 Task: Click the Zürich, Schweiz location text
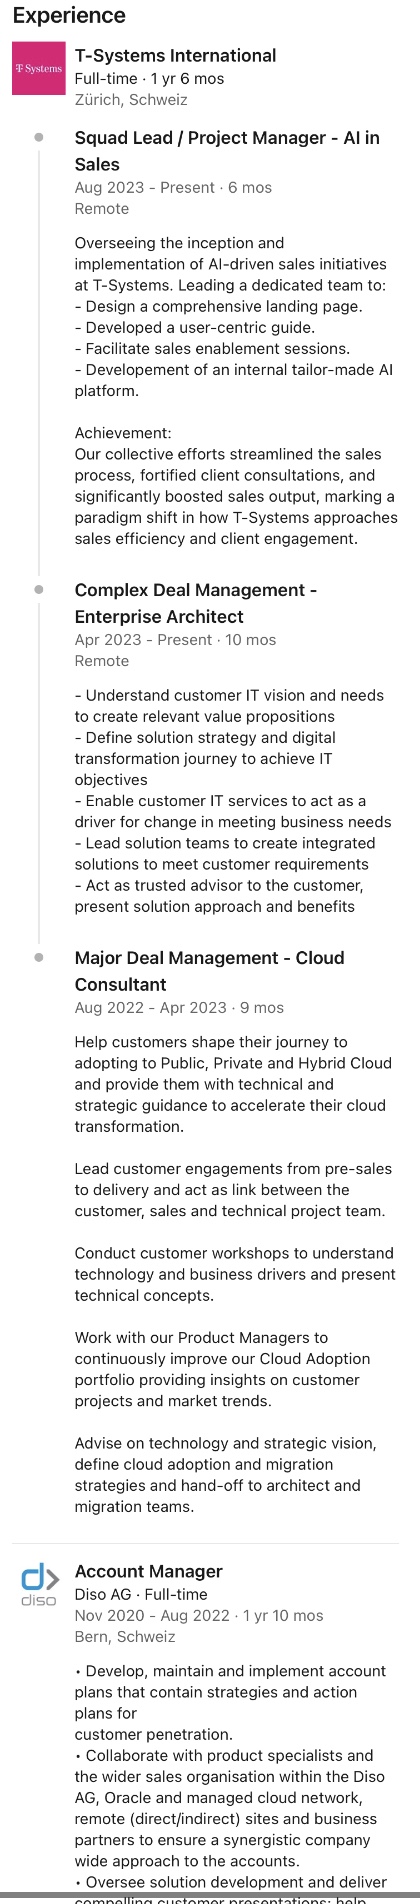[x=131, y=100]
